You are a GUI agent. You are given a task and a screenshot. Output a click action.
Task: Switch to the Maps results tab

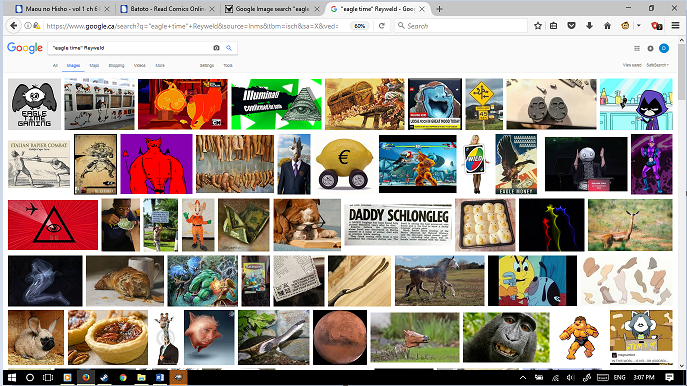click(x=94, y=65)
